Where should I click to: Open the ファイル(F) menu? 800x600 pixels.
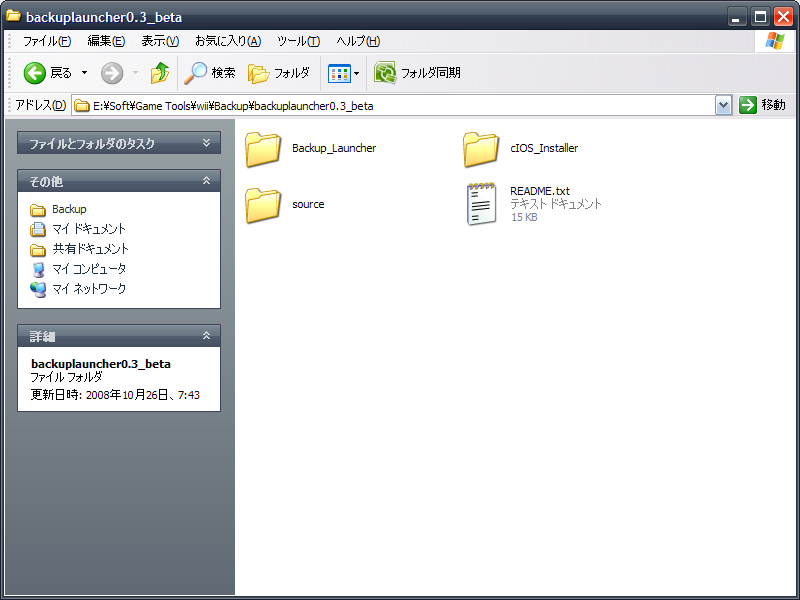(47, 41)
